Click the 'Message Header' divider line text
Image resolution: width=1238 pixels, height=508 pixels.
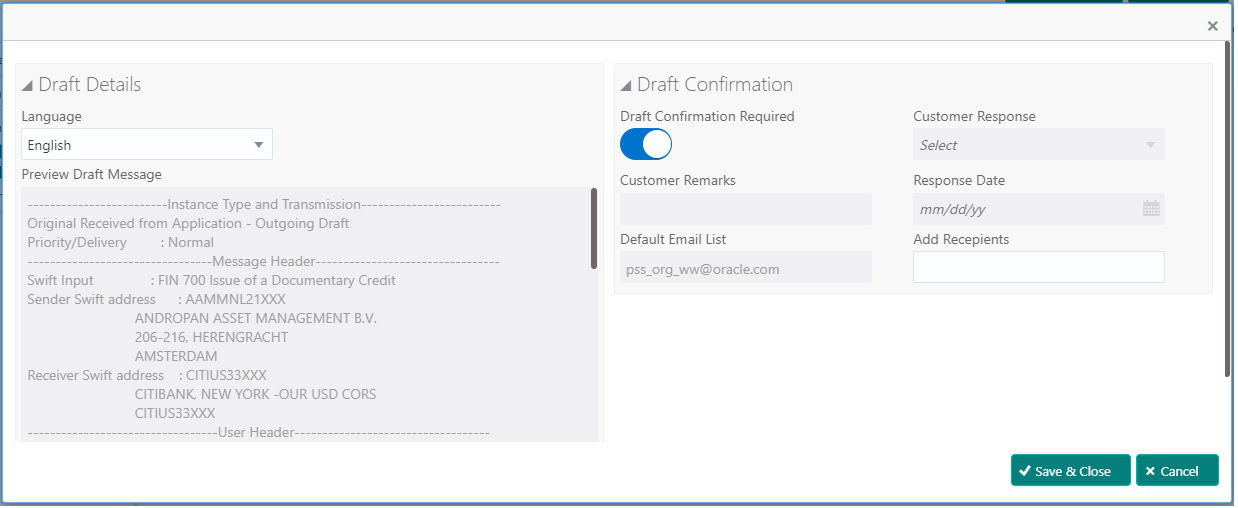click(263, 261)
